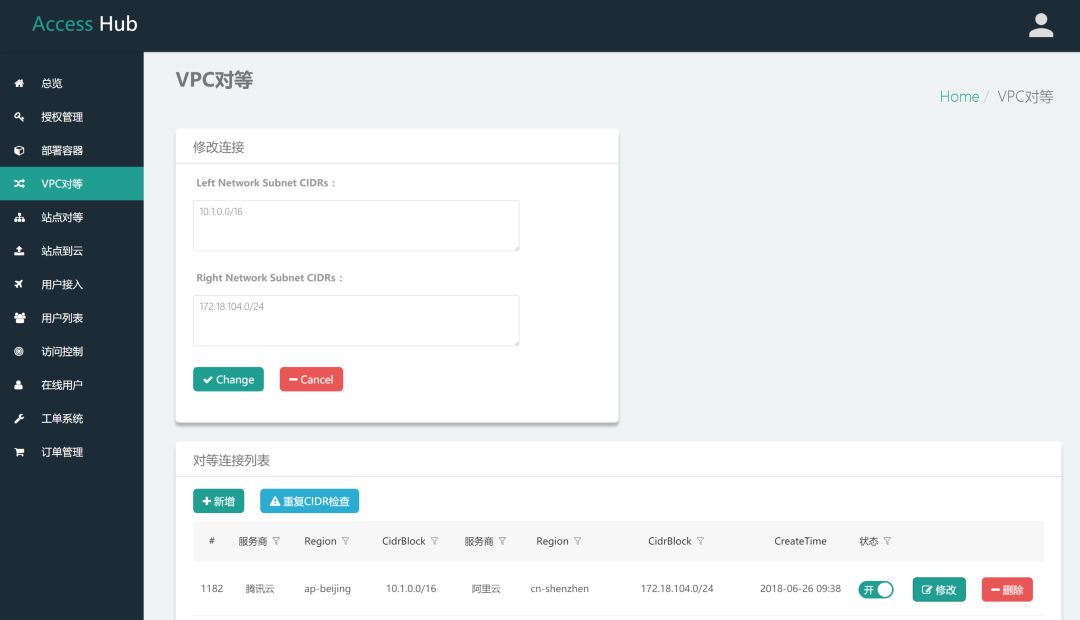The height and width of the screenshot is (620, 1080).
Task: Focus Right Network Subnet CIDRs textarea
Action: click(x=356, y=321)
